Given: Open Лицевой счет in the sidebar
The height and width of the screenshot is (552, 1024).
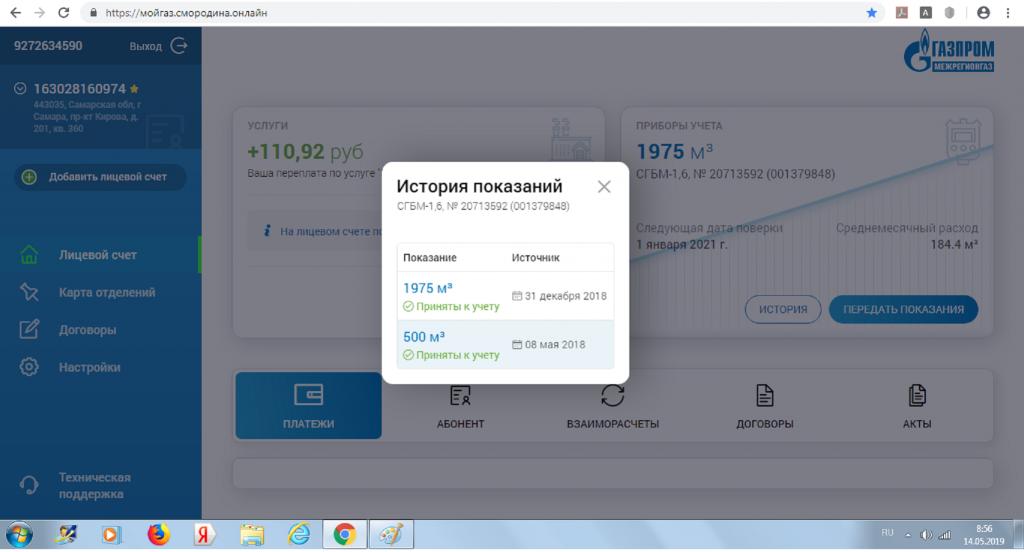Looking at the screenshot, I should 97,255.
